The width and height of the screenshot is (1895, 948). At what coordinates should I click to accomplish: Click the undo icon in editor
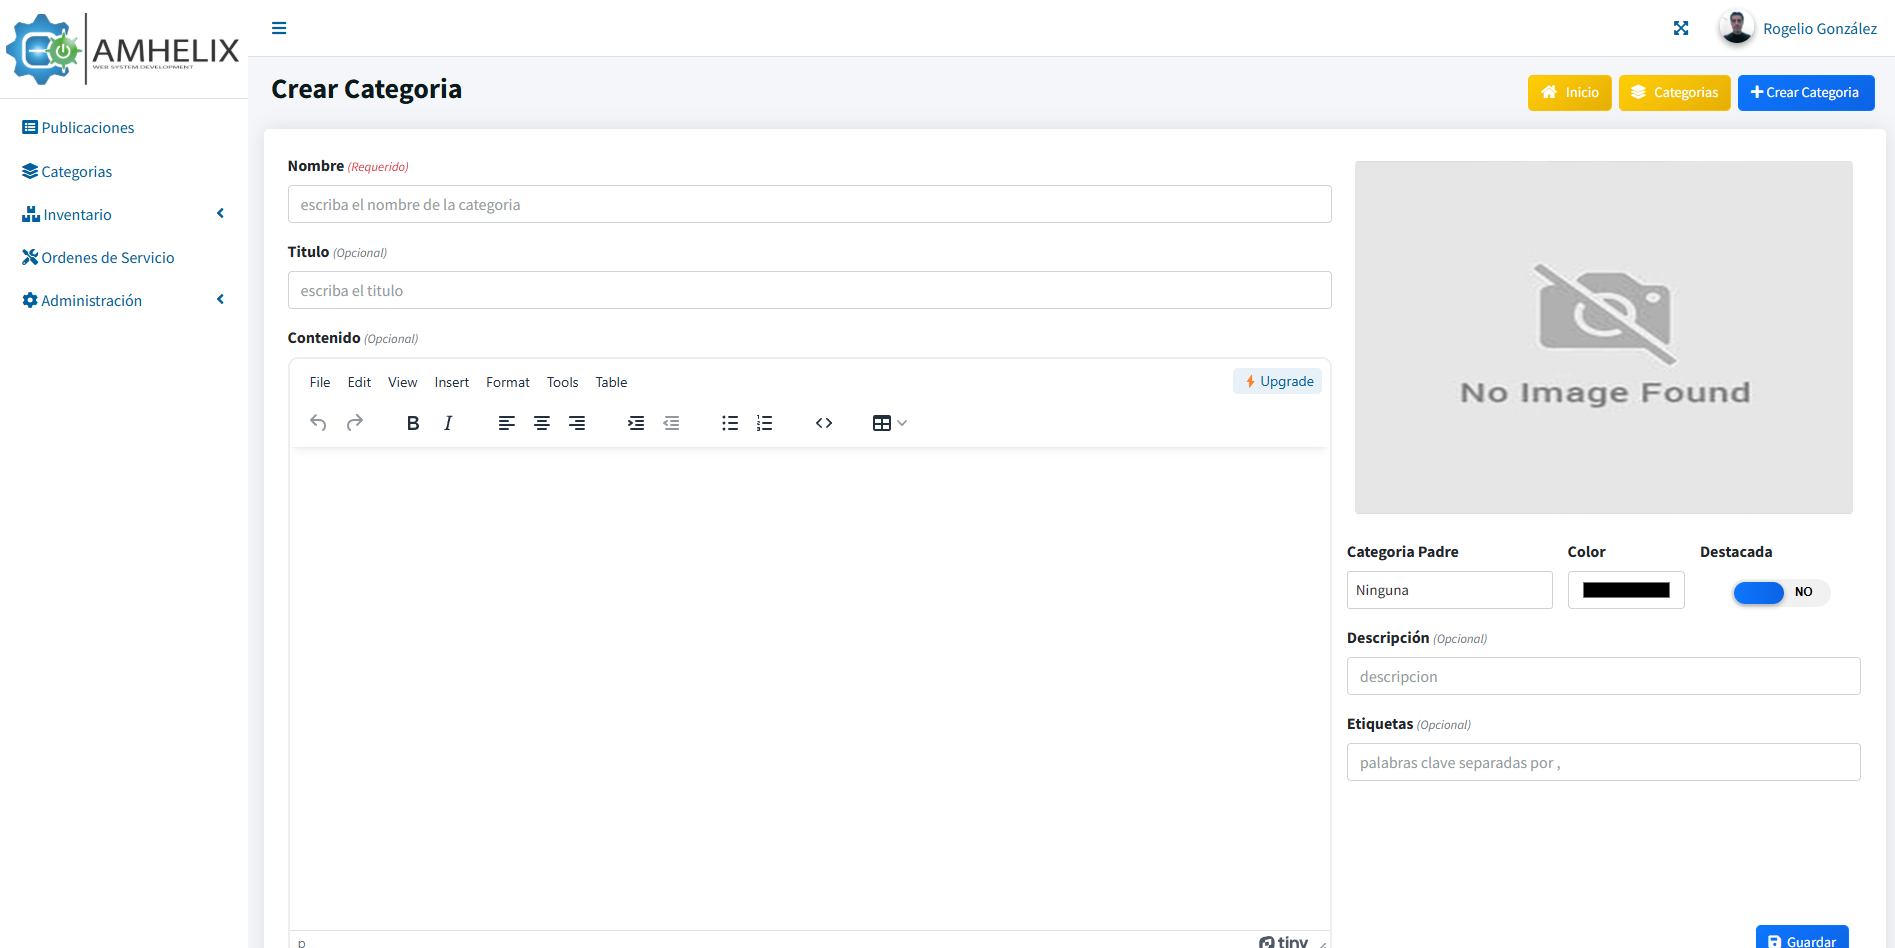click(x=318, y=423)
